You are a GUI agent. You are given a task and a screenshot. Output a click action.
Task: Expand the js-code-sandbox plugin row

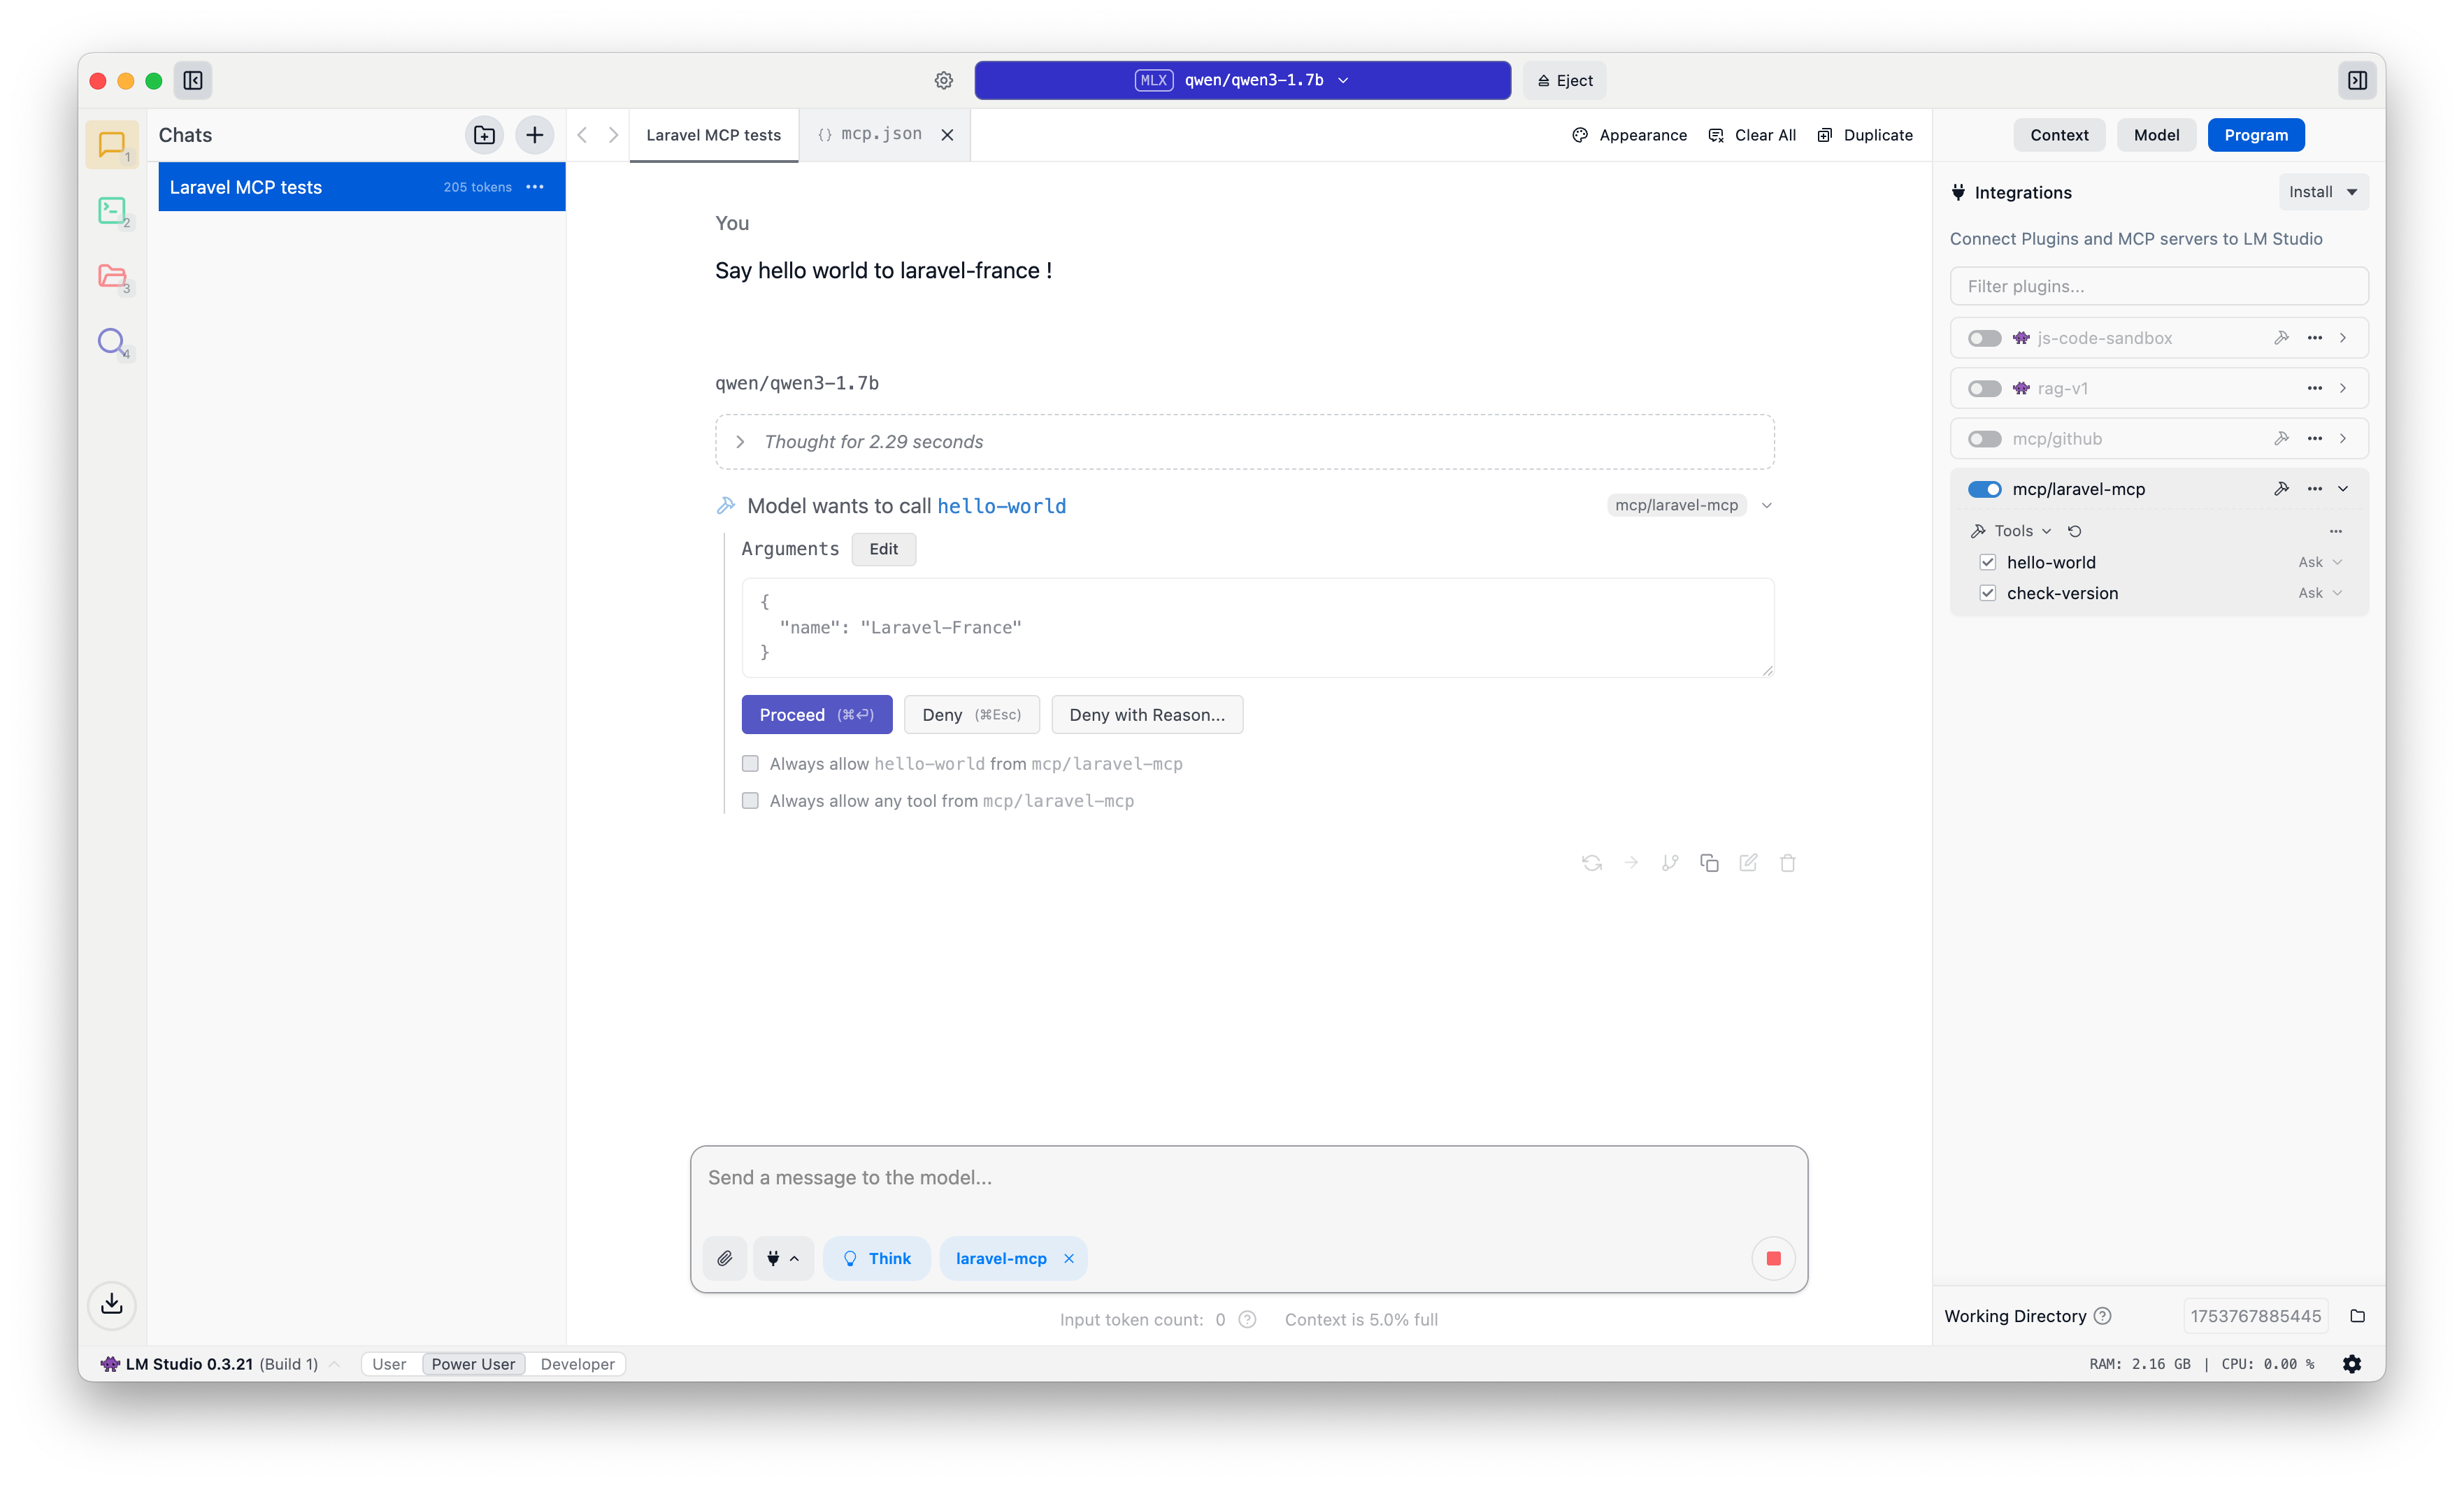(x=2343, y=338)
